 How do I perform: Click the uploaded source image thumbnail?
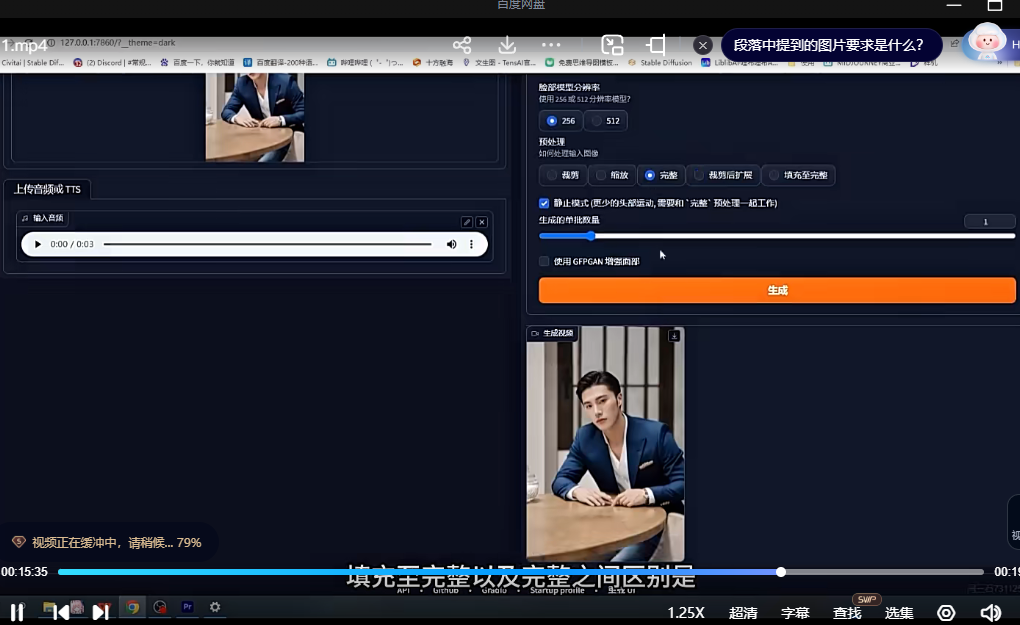(x=255, y=117)
